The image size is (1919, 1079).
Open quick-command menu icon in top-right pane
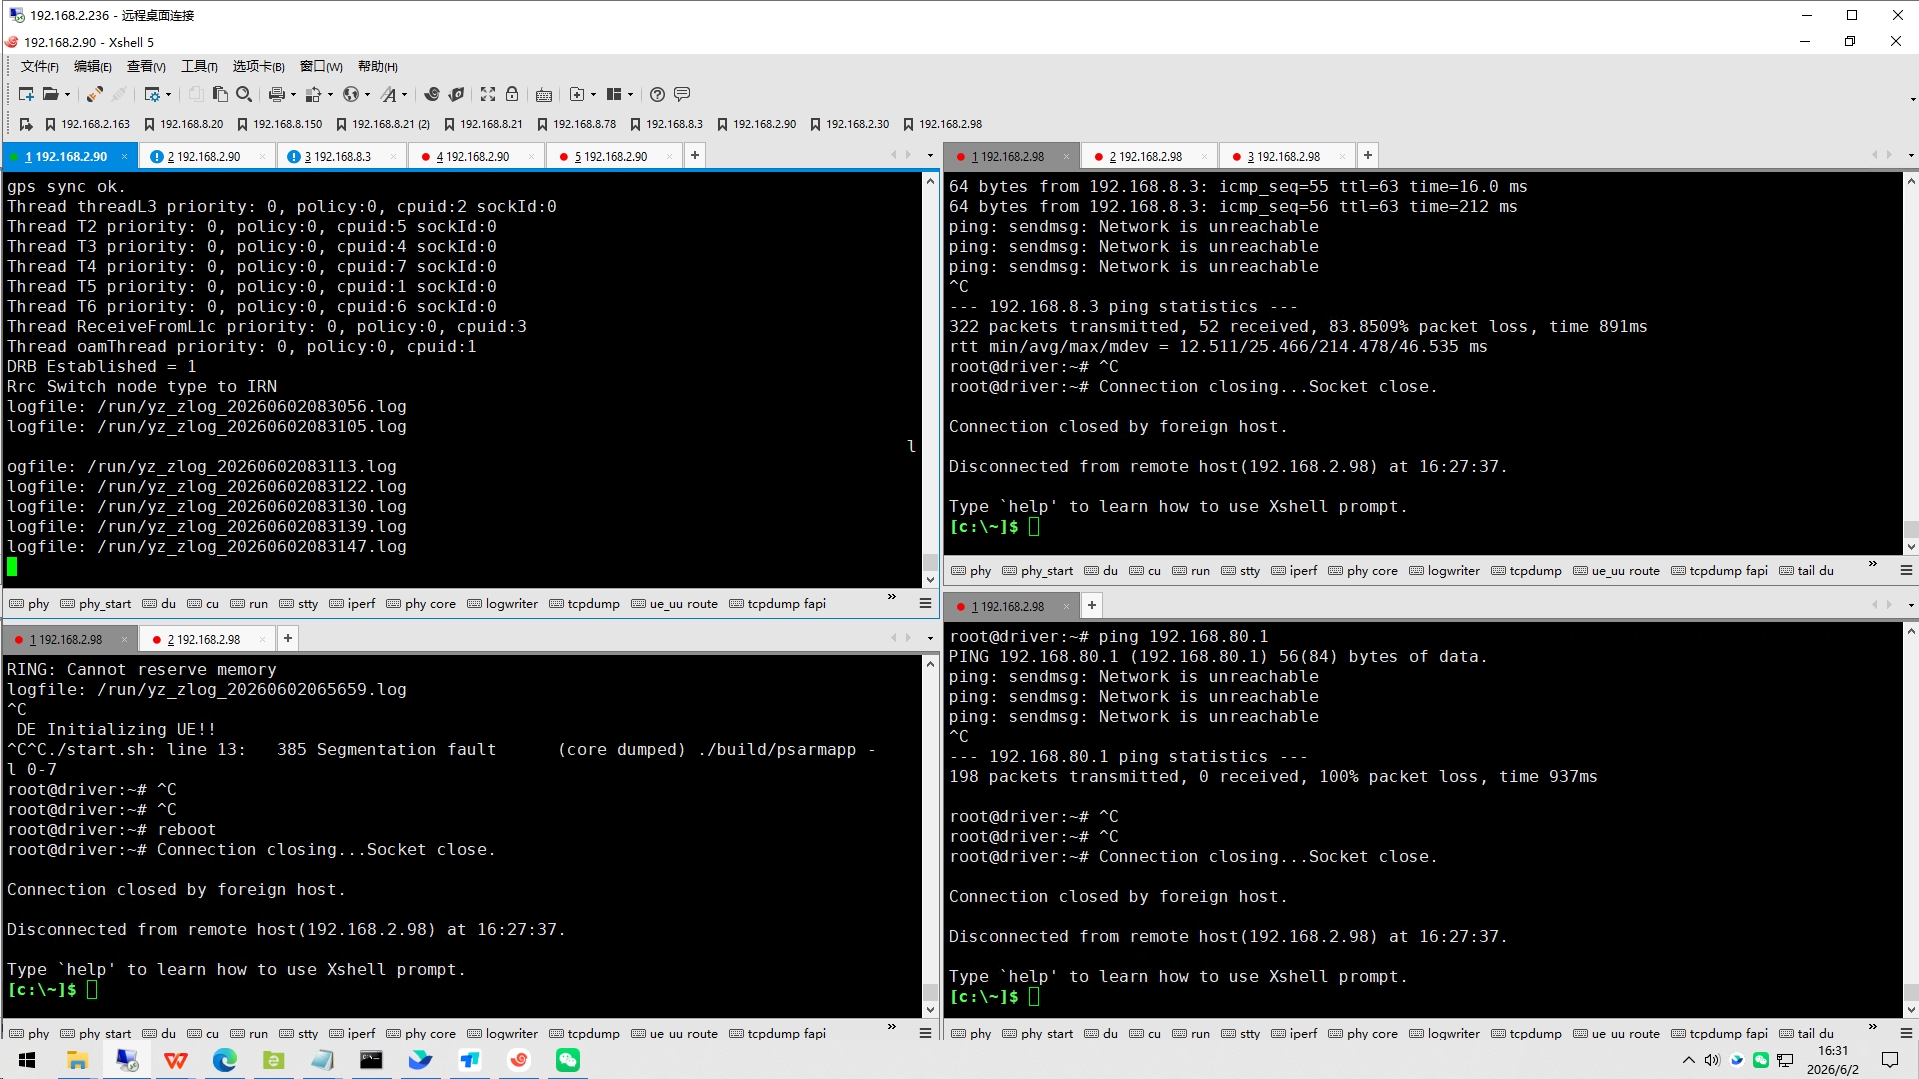point(1906,570)
